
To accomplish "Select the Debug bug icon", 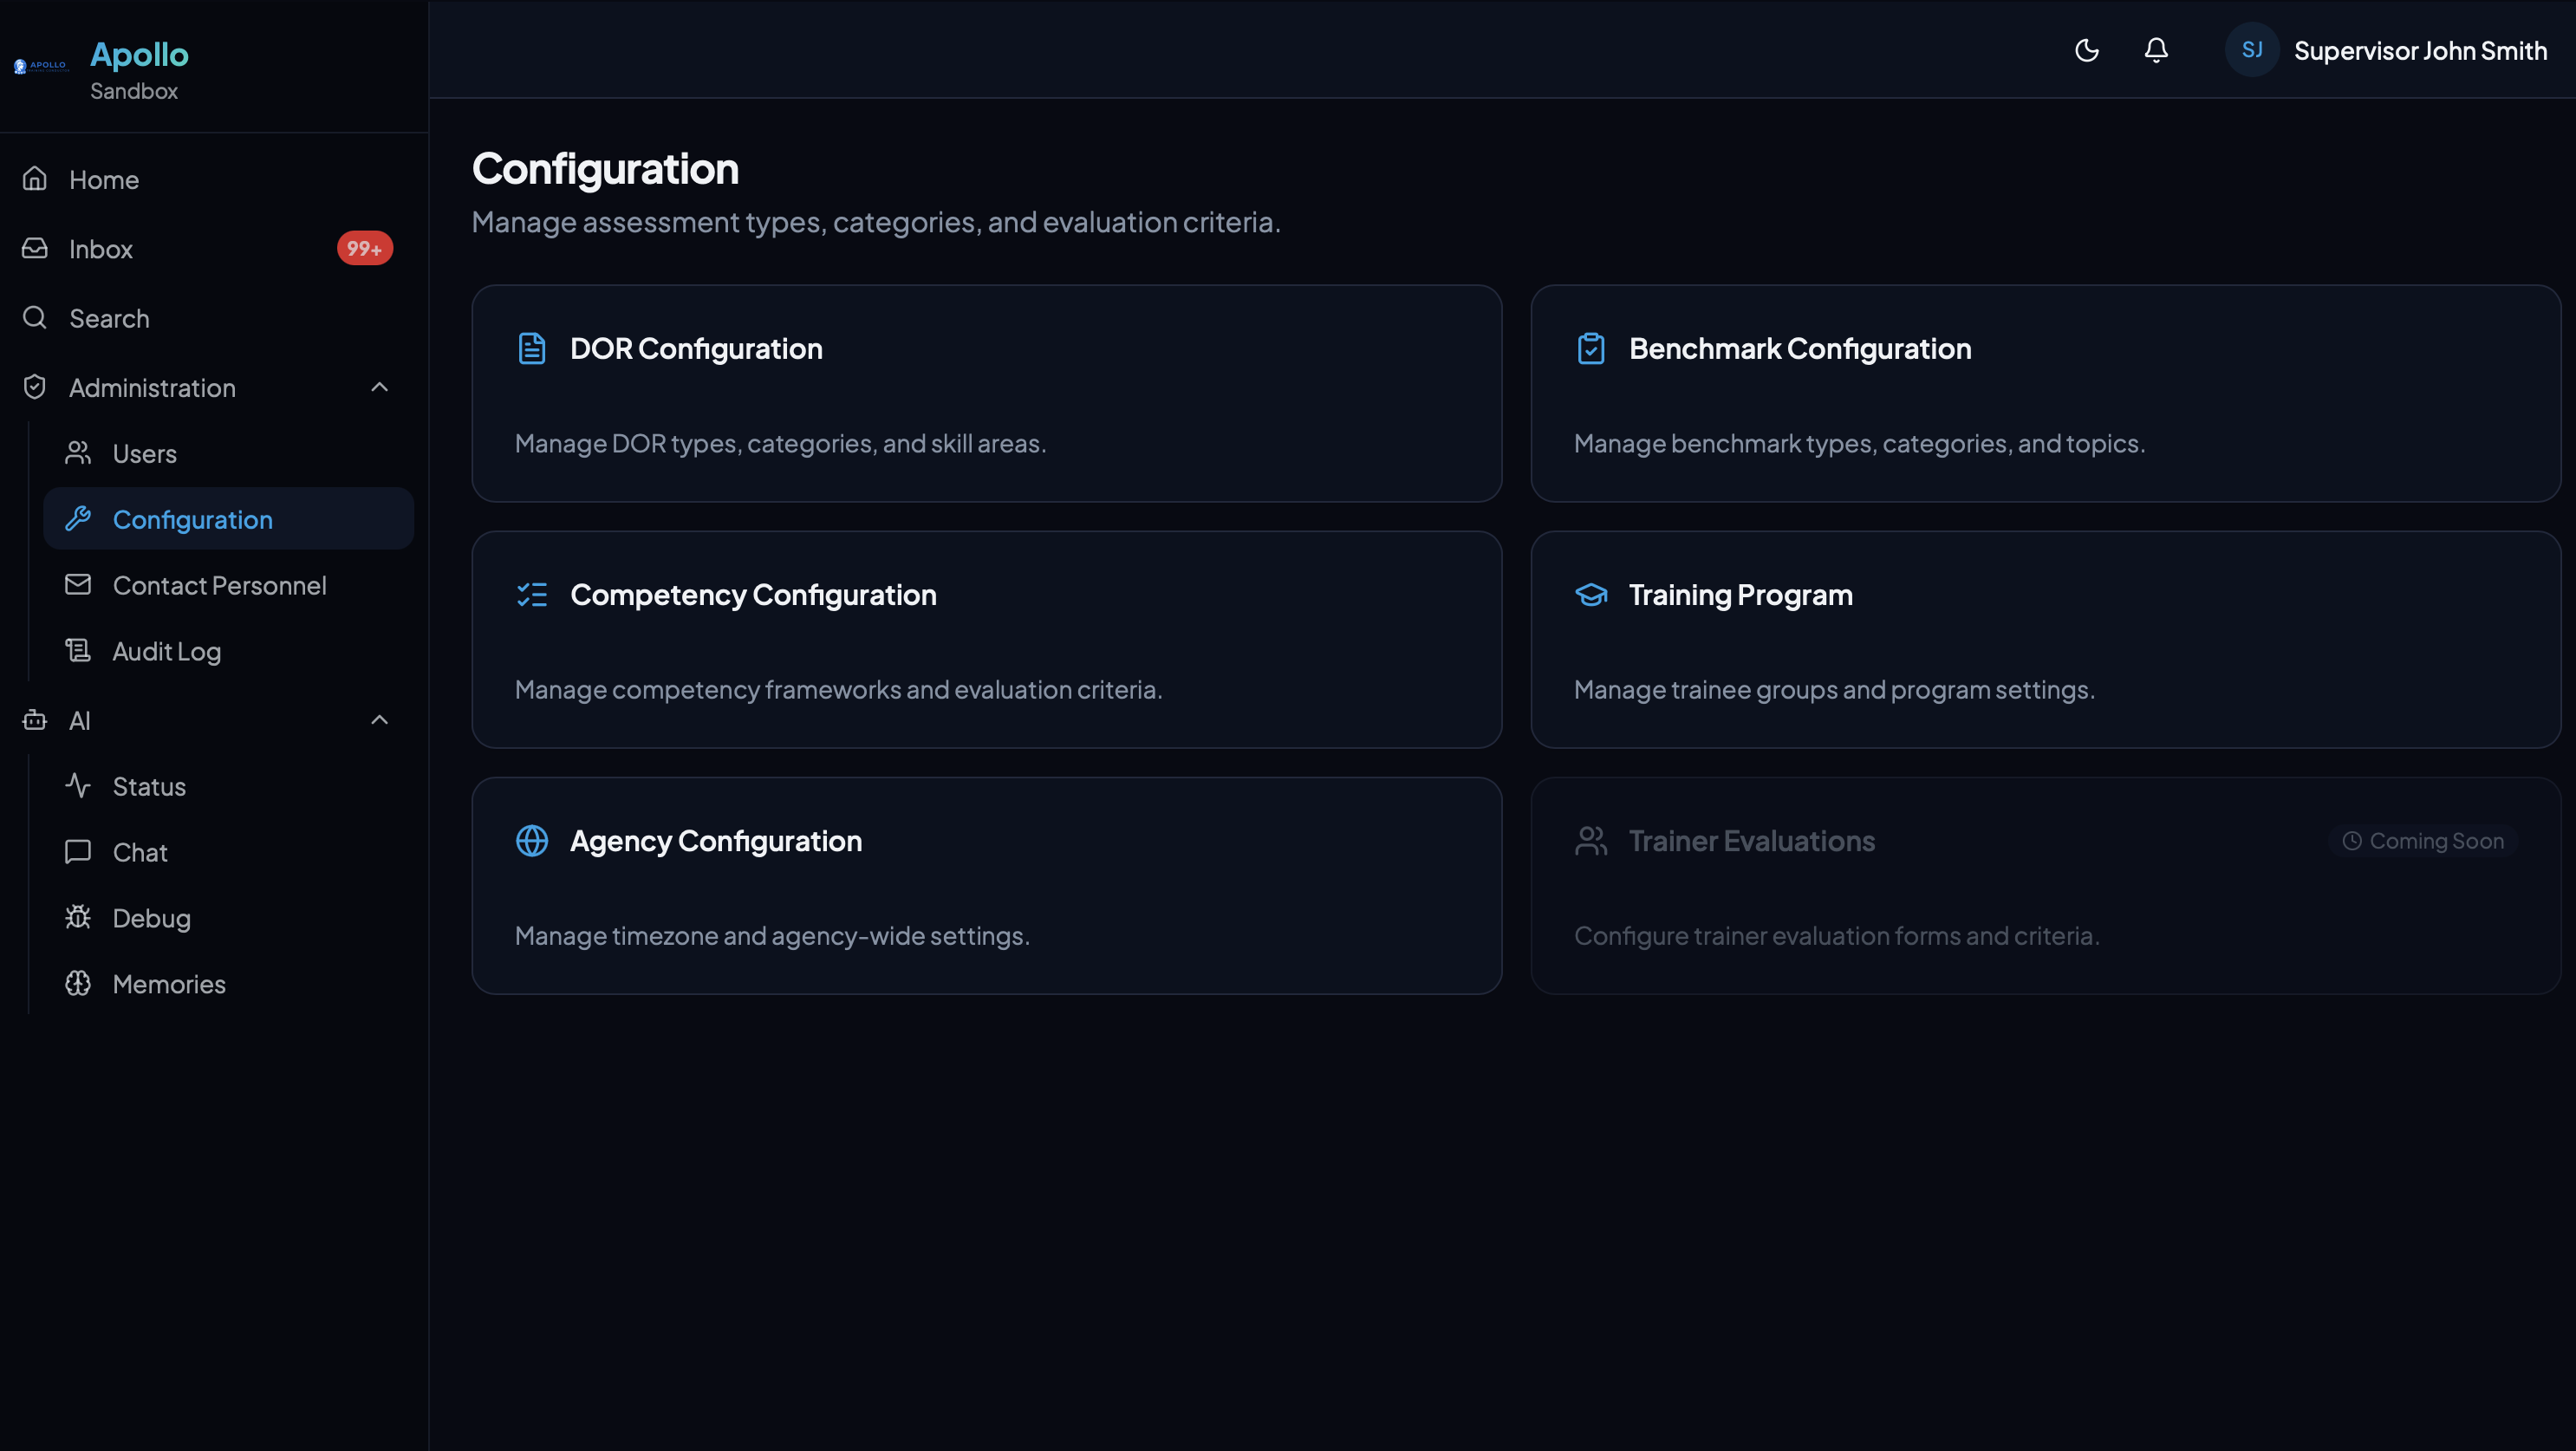I will (79, 917).
